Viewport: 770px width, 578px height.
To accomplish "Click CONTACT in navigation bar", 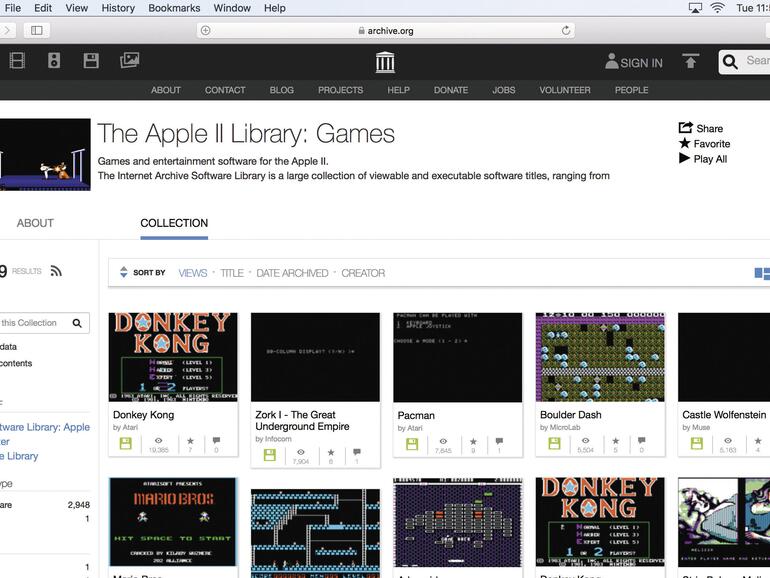I will 225,90.
